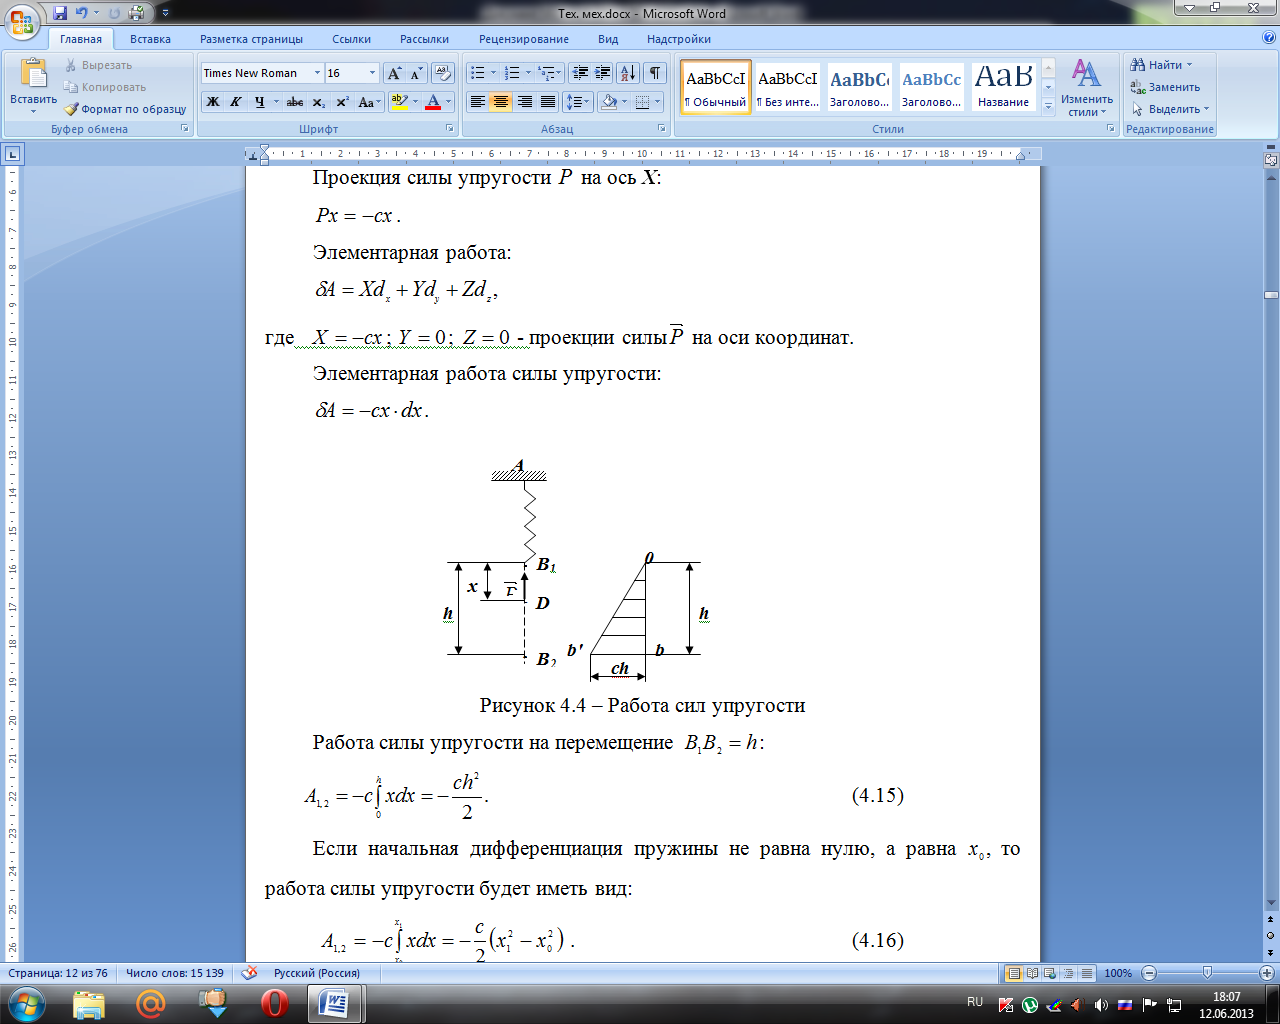Open the highlight color dropdown arrow
Viewport: 1280px width, 1024px height.
[x=414, y=102]
